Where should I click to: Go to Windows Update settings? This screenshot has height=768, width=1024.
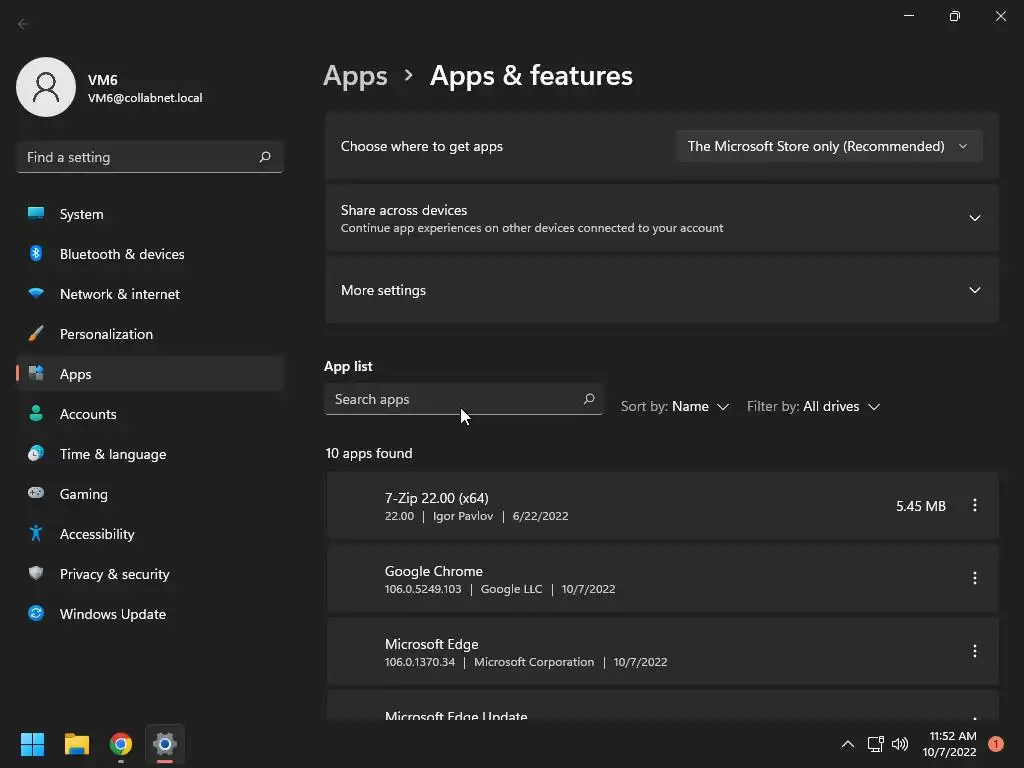[112, 614]
